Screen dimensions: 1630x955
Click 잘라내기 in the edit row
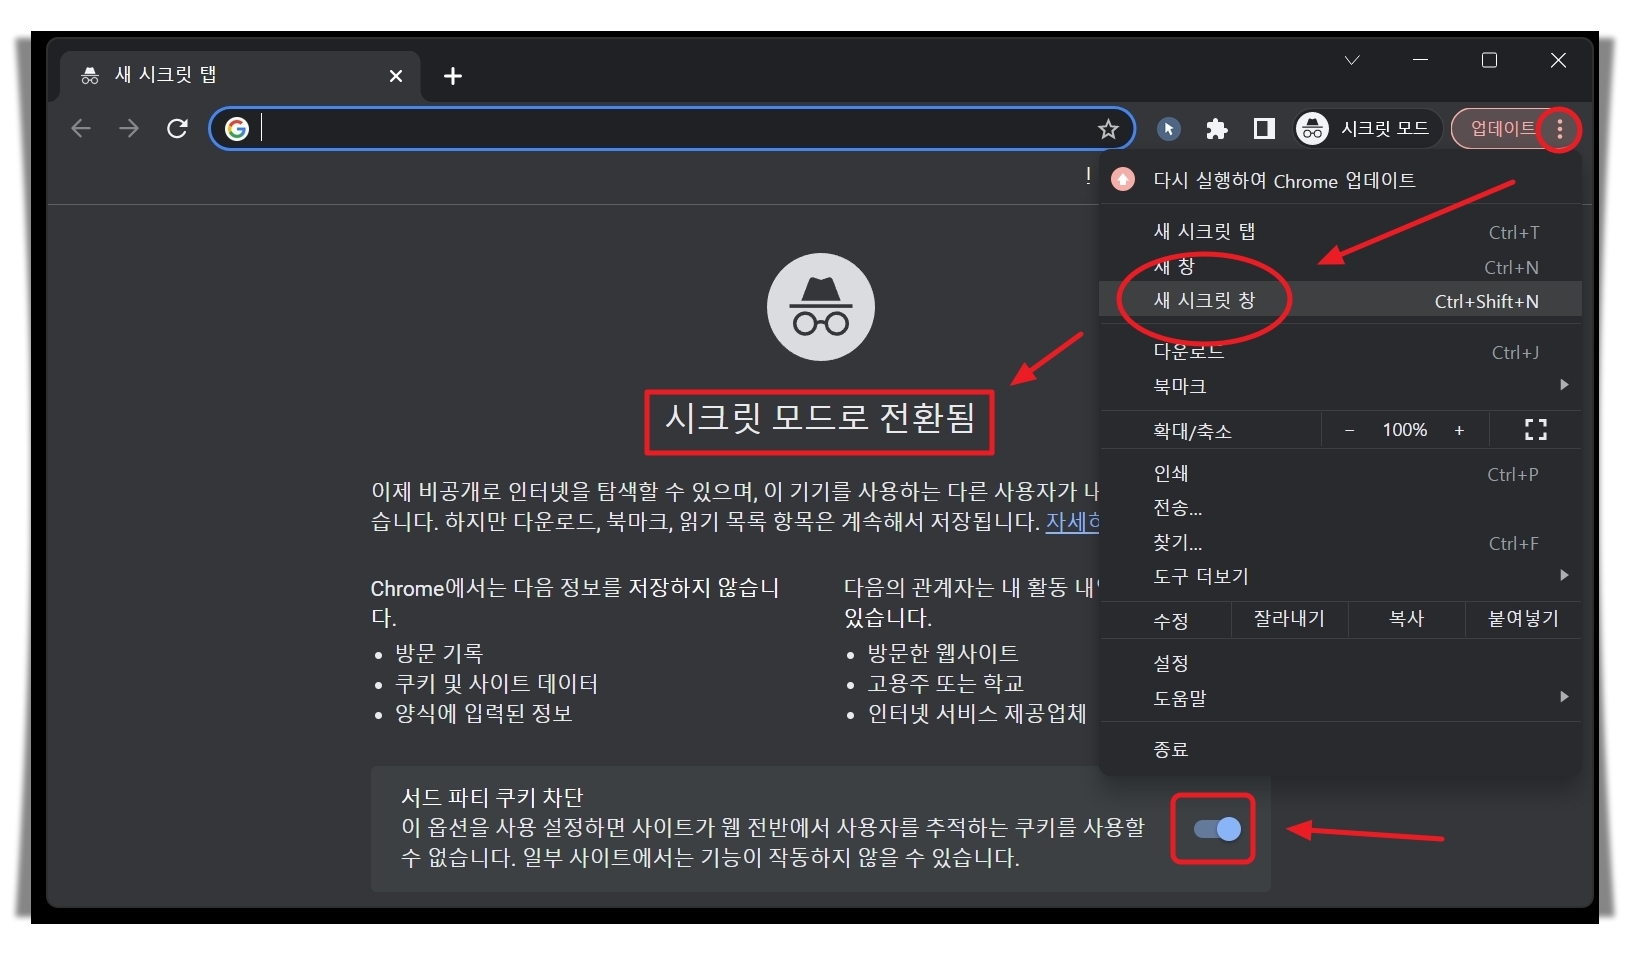pos(1289,619)
